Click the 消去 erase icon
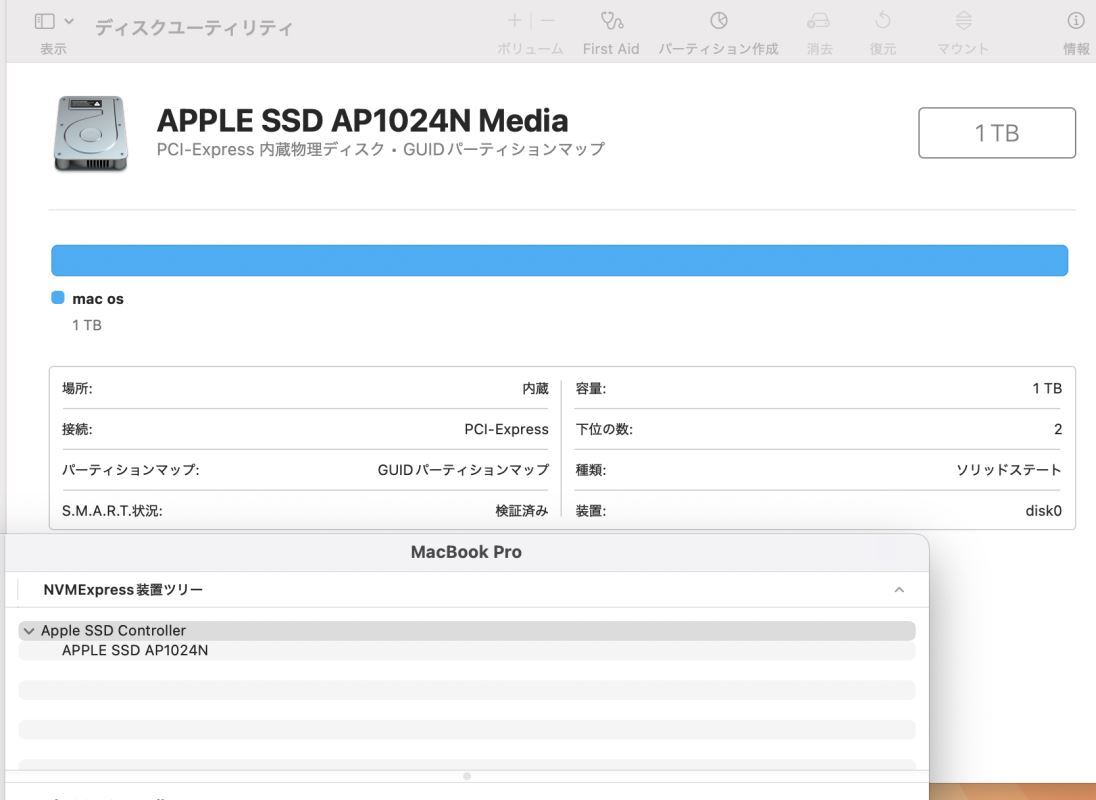Viewport: 1096px width, 800px height. tap(819, 21)
